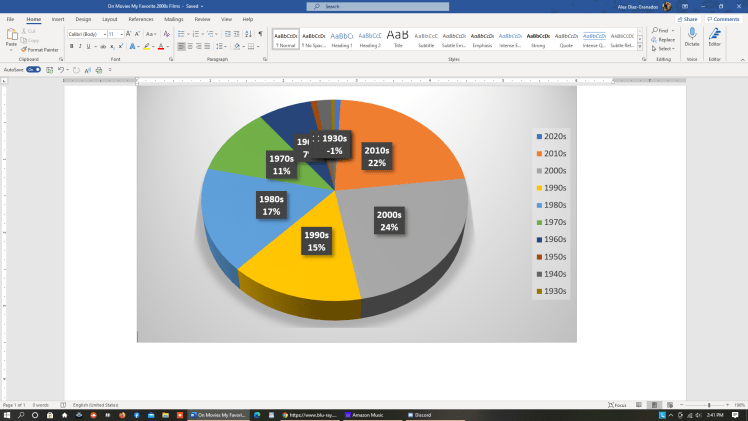The image size is (748, 421).
Task: Click the Show/Hide paragraph marks icon
Action: (x=260, y=34)
